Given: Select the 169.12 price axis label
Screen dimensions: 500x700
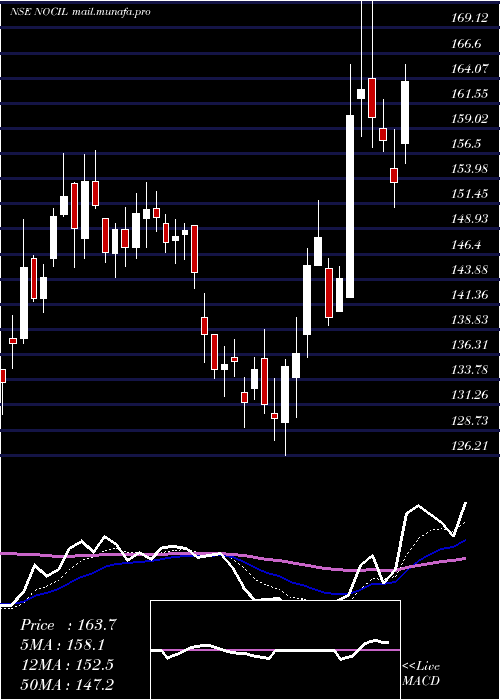Looking at the screenshot, I should 470,18.
